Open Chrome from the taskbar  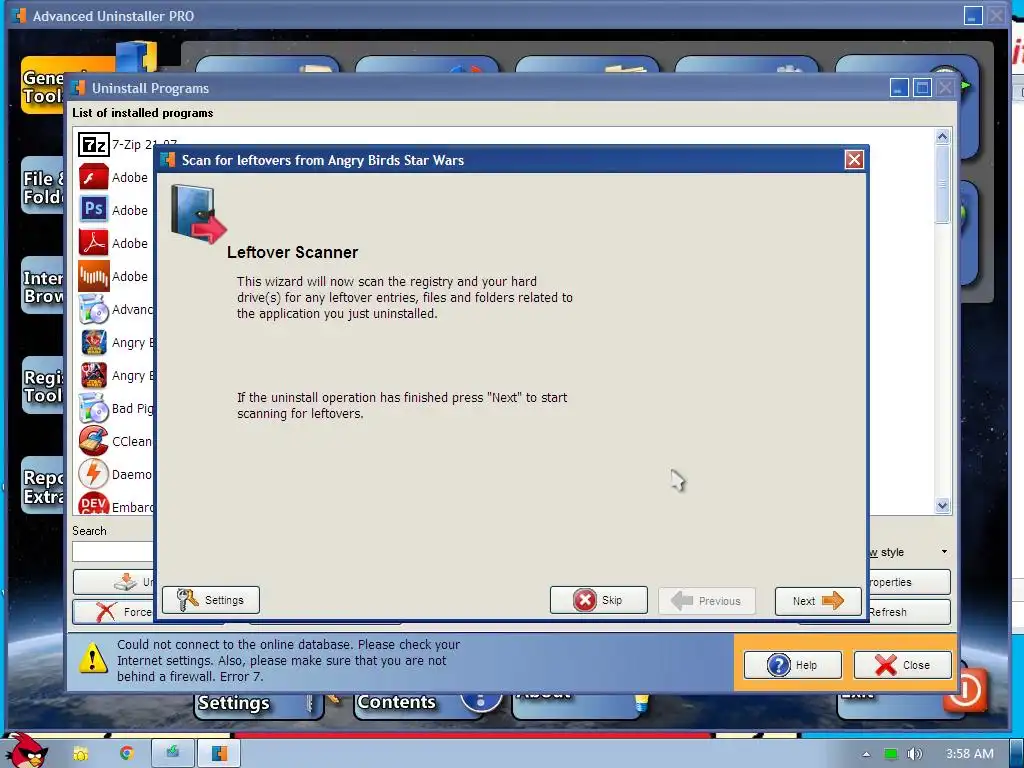click(126, 753)
